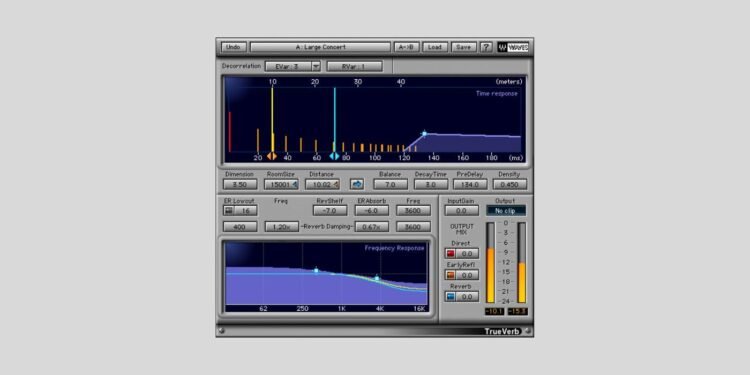Open the 'A: Large Concert' preset menu

[320, 47]
